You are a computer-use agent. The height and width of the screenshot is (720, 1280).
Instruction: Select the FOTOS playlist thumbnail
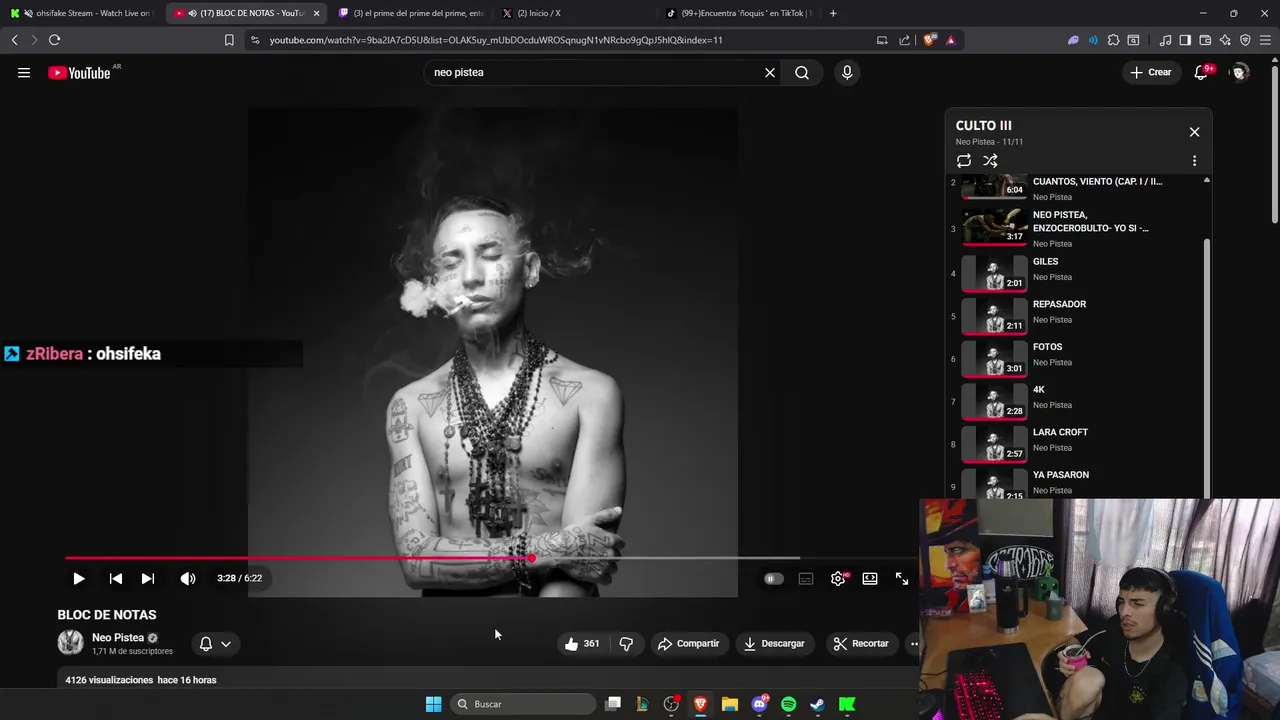[994, 358]
